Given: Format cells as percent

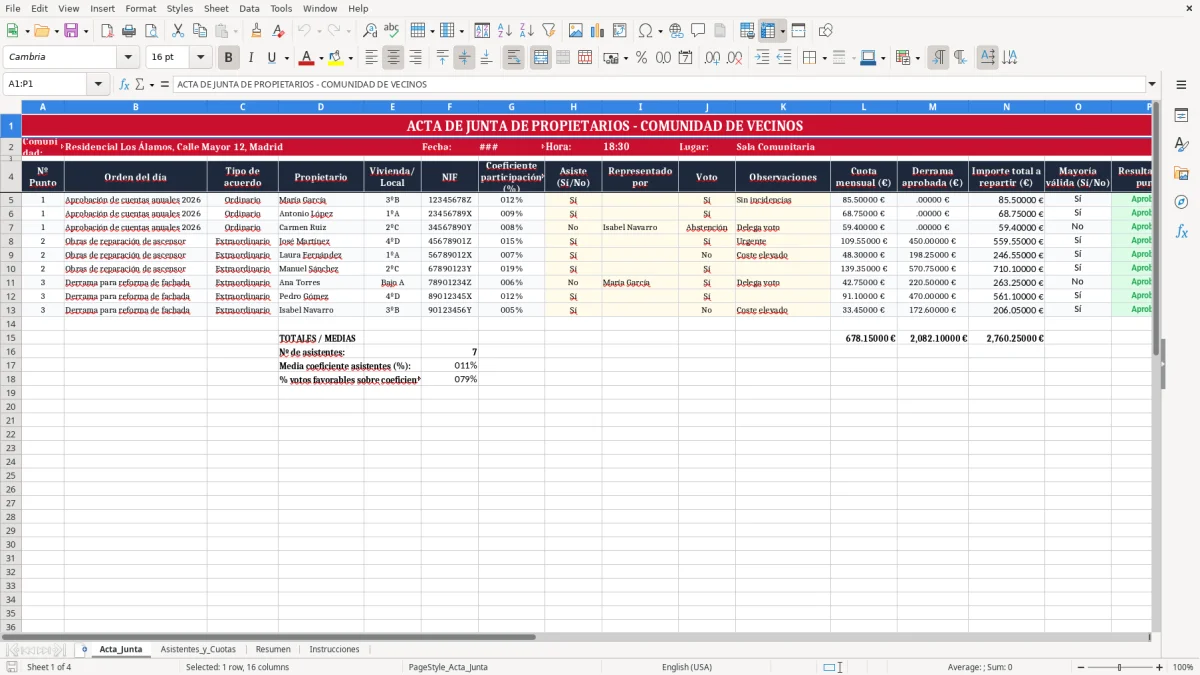Looking at the screenshot, I should tap(641, 58).
